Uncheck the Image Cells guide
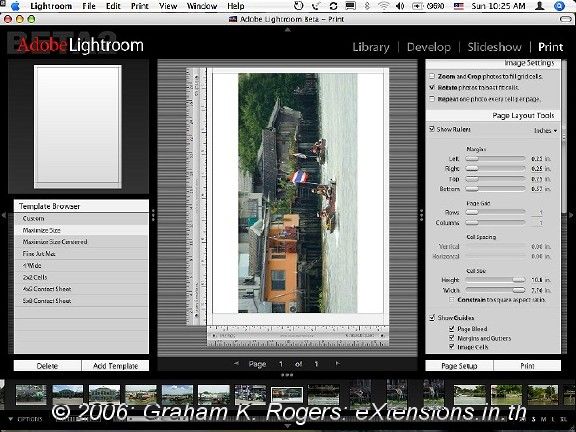 point(452,347)
